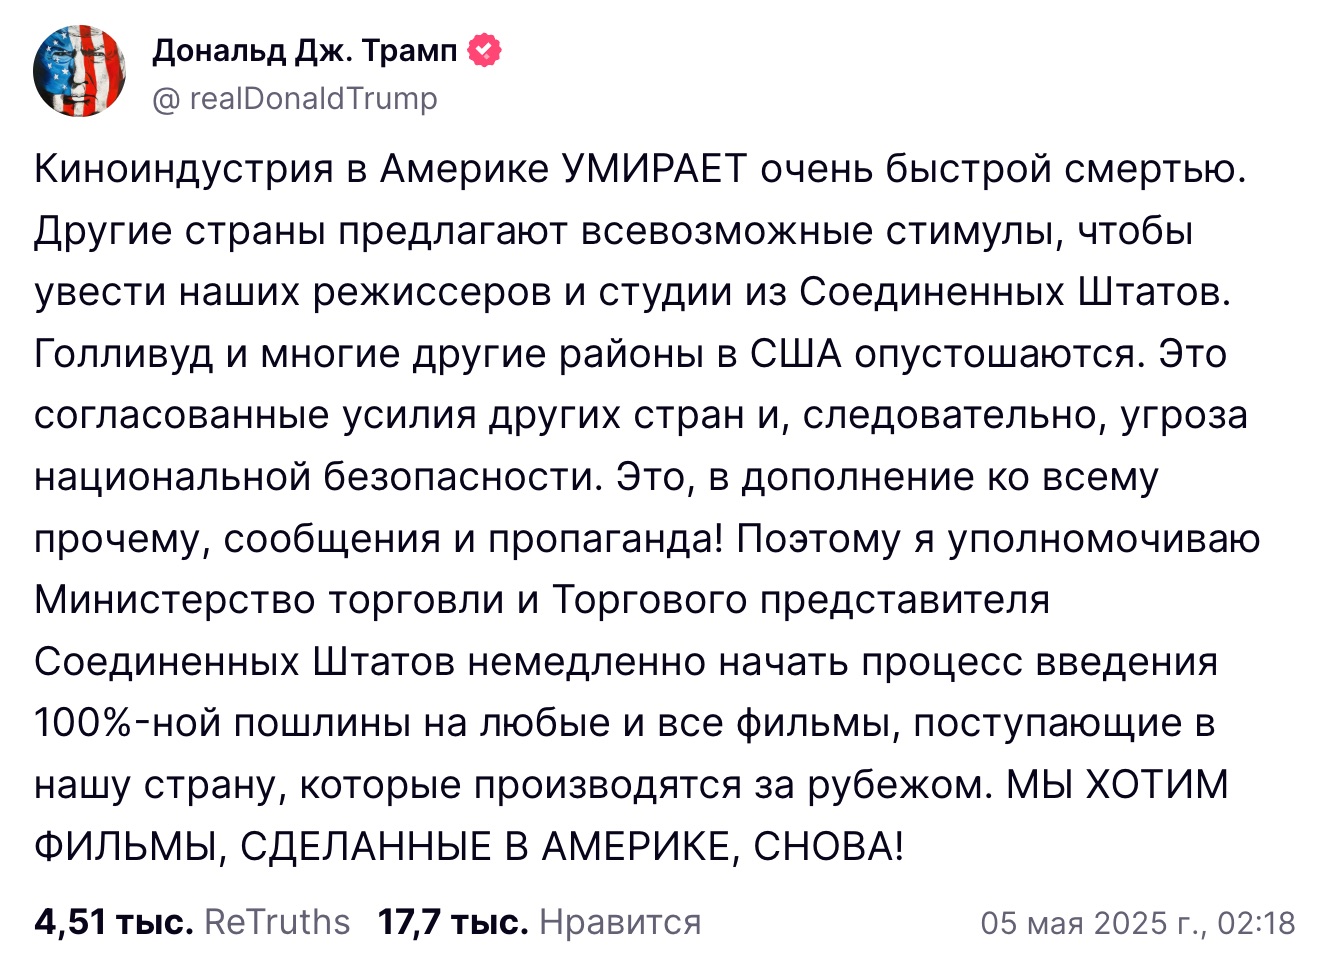
Task: Click the word Голливуд in the post
Action: tap(124, 354)
